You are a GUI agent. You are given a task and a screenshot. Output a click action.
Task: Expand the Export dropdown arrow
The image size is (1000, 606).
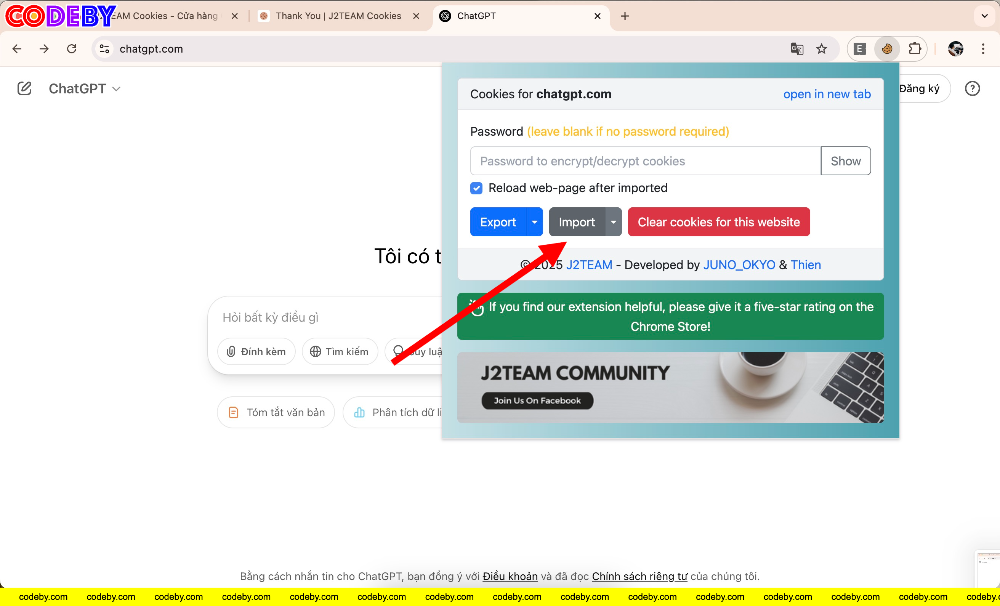click(534, 222)
